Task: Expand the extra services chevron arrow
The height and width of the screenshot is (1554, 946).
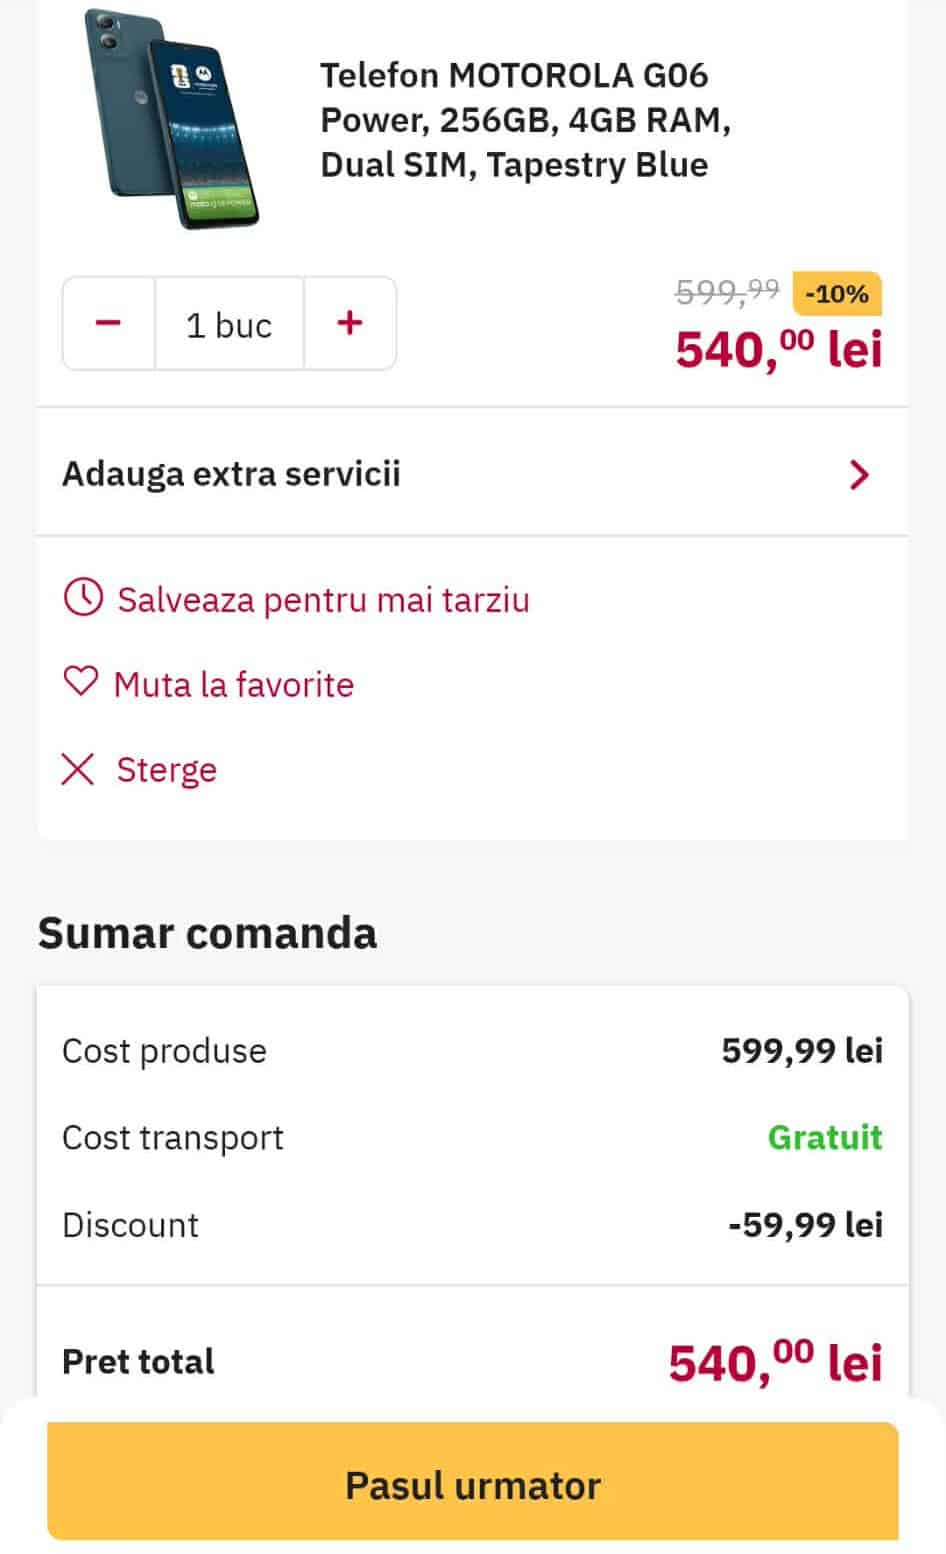Action: click(858, 474)
